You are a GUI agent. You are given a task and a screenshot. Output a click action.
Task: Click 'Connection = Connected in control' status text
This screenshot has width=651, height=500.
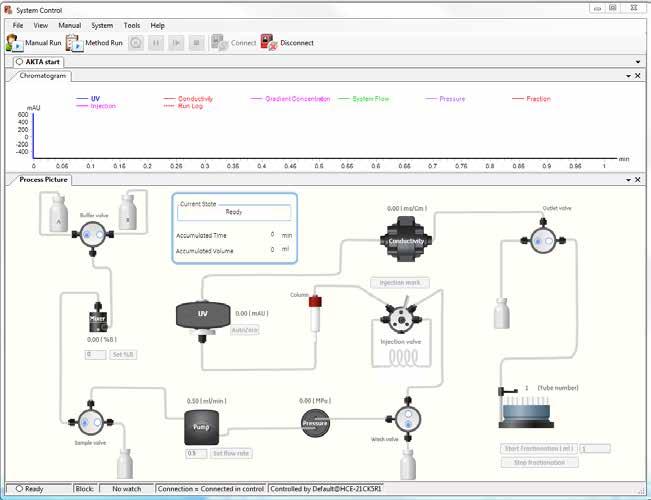(211, 489)
